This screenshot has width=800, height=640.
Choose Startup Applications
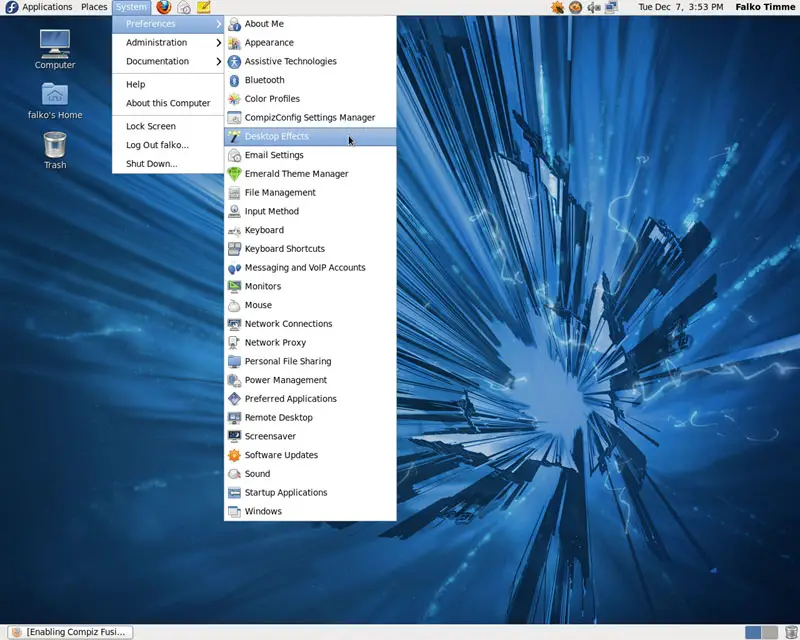coord(310,493)
